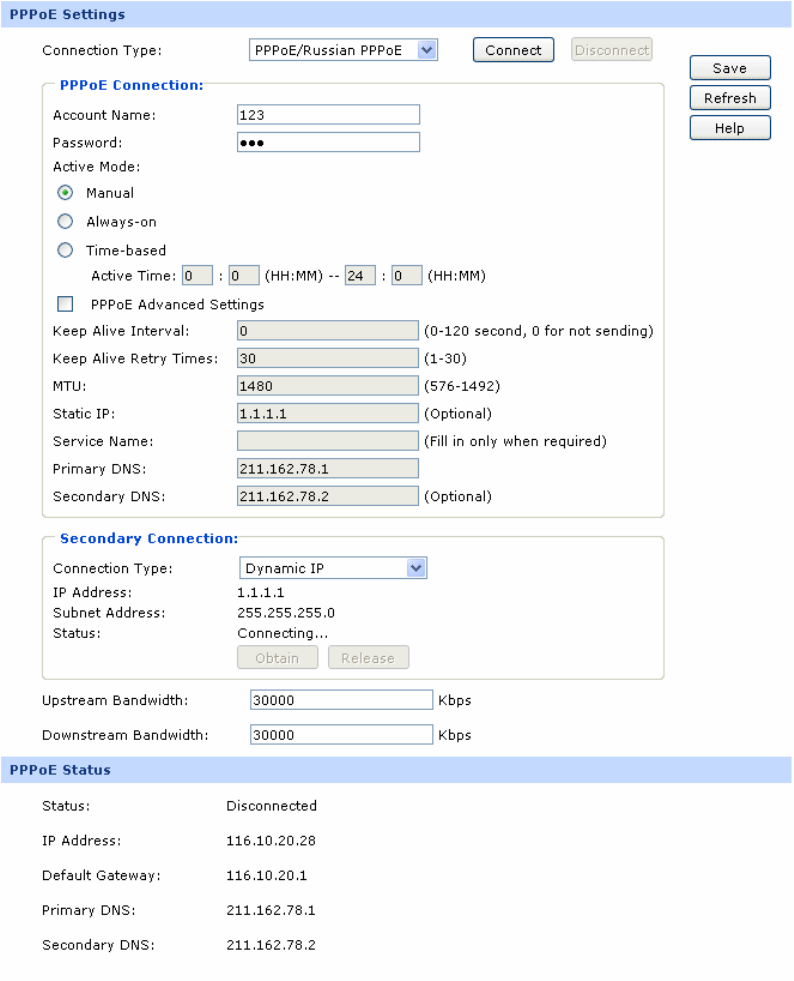The width and height of the screenshot is (794, 981).
Task: Open the Help page button
Action: [x=730, y=128]
